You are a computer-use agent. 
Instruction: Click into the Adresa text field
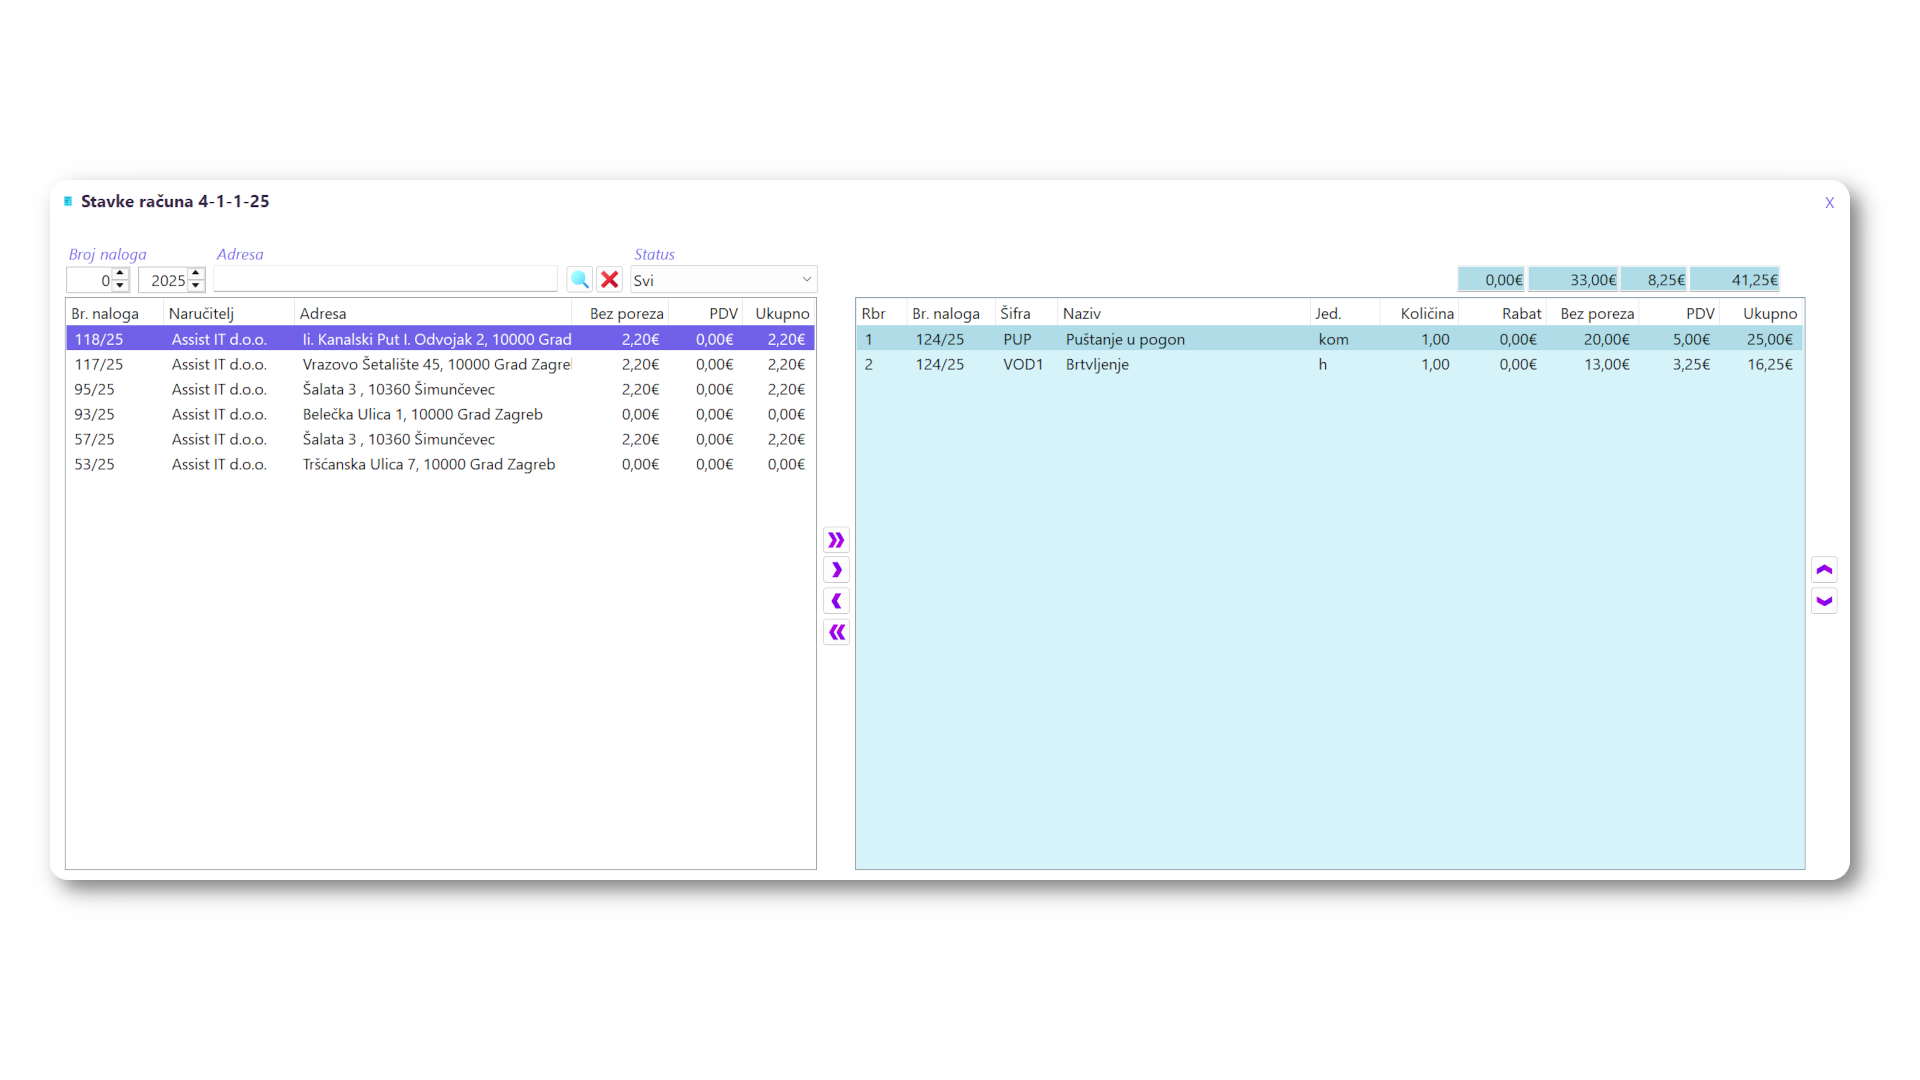[385, 280]
